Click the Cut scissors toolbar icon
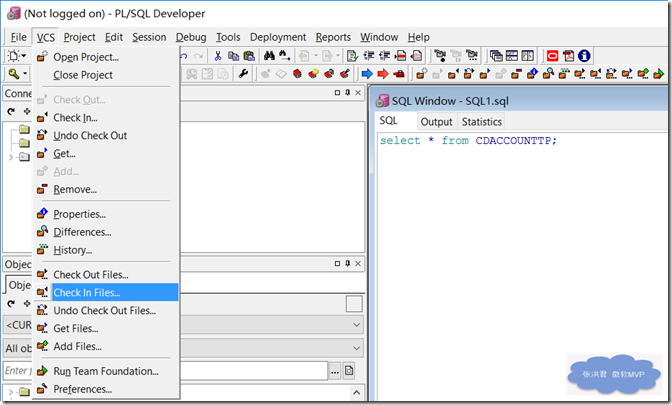This screenshot has height=405, width=672. tap(218, 56)
